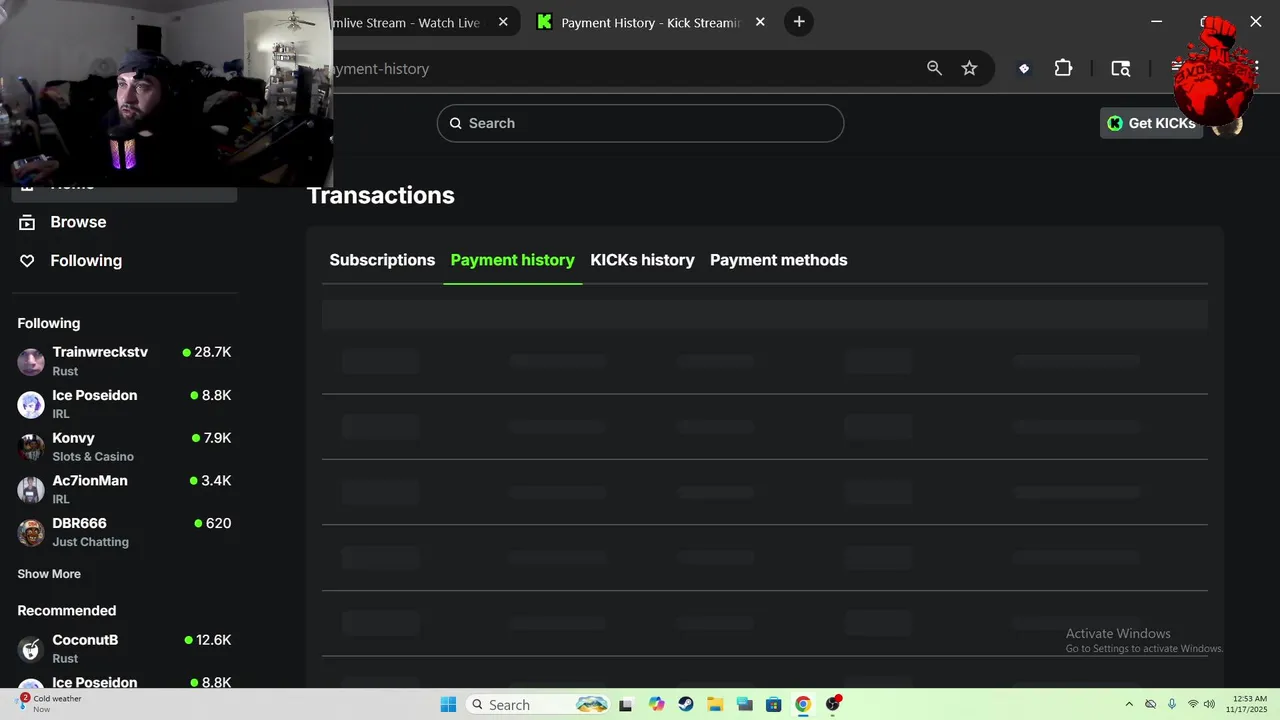Click the Get KICKs button
1280x720 pixels.
1151,123
